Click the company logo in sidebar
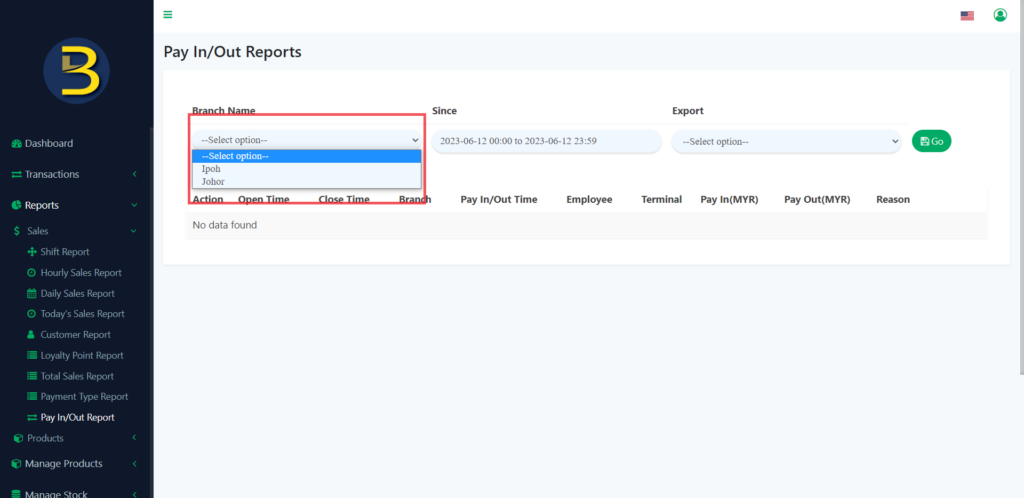Viewport: 1024px width, 498px height. [x=76, y=70]
